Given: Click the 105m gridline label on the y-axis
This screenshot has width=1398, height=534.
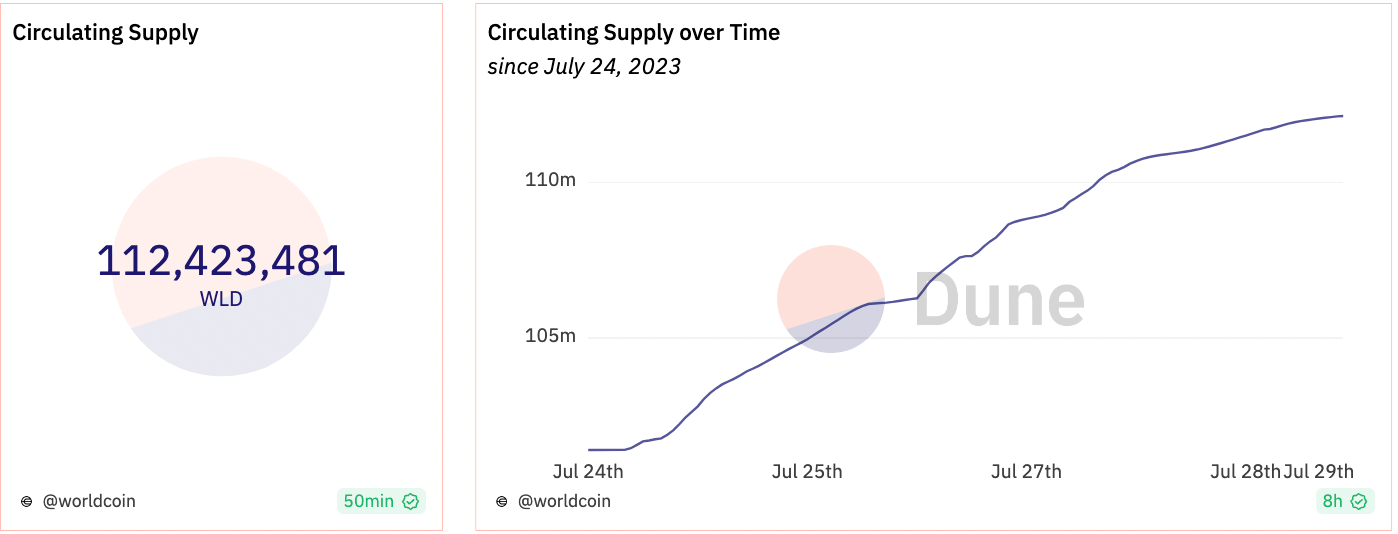Looking at the screenshot, I should pyautogui.click(x=551, y=336).
